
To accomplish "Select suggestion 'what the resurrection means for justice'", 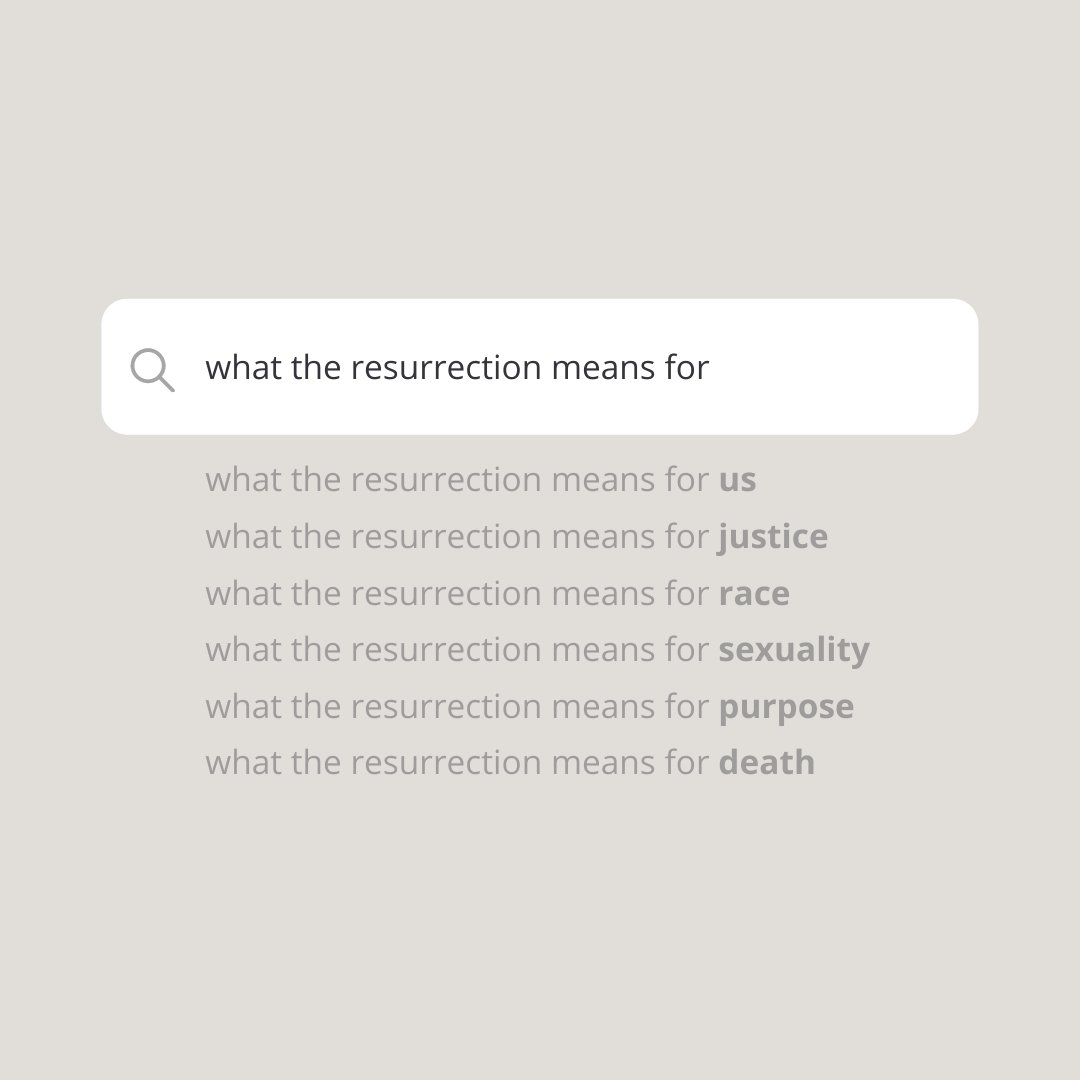I will click(x=517, y=537).
